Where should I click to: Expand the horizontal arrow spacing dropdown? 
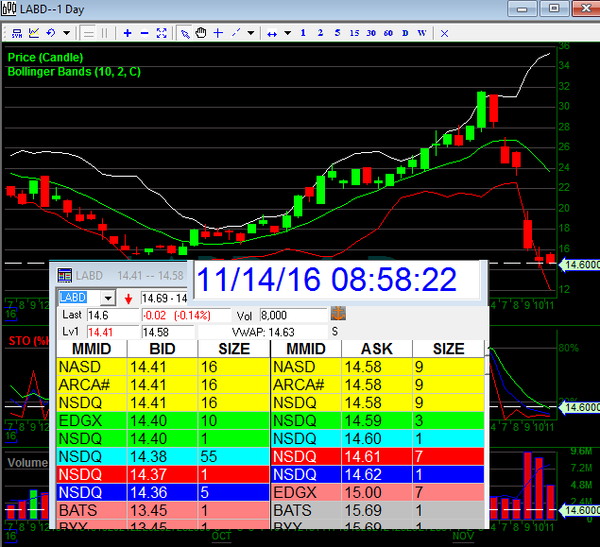287,33
